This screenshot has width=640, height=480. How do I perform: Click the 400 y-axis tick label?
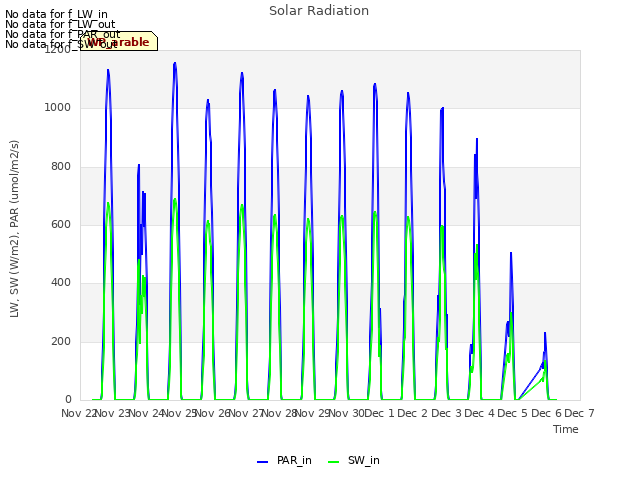61,283
